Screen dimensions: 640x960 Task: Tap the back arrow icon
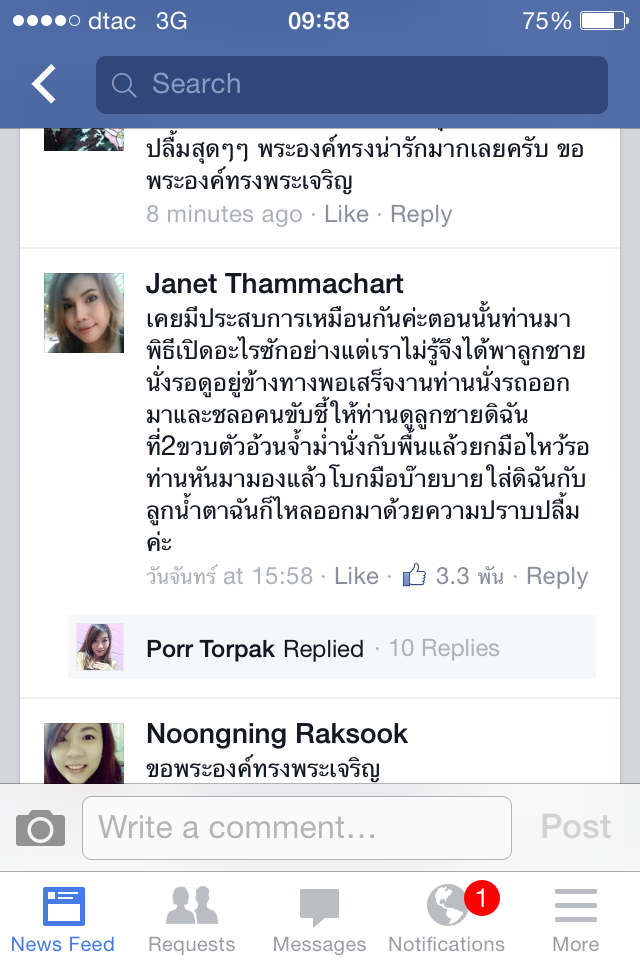coord(43,84)
